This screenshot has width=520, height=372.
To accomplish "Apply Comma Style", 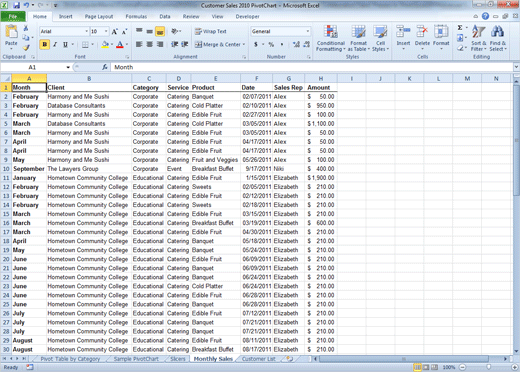I will tap(282, 44).
